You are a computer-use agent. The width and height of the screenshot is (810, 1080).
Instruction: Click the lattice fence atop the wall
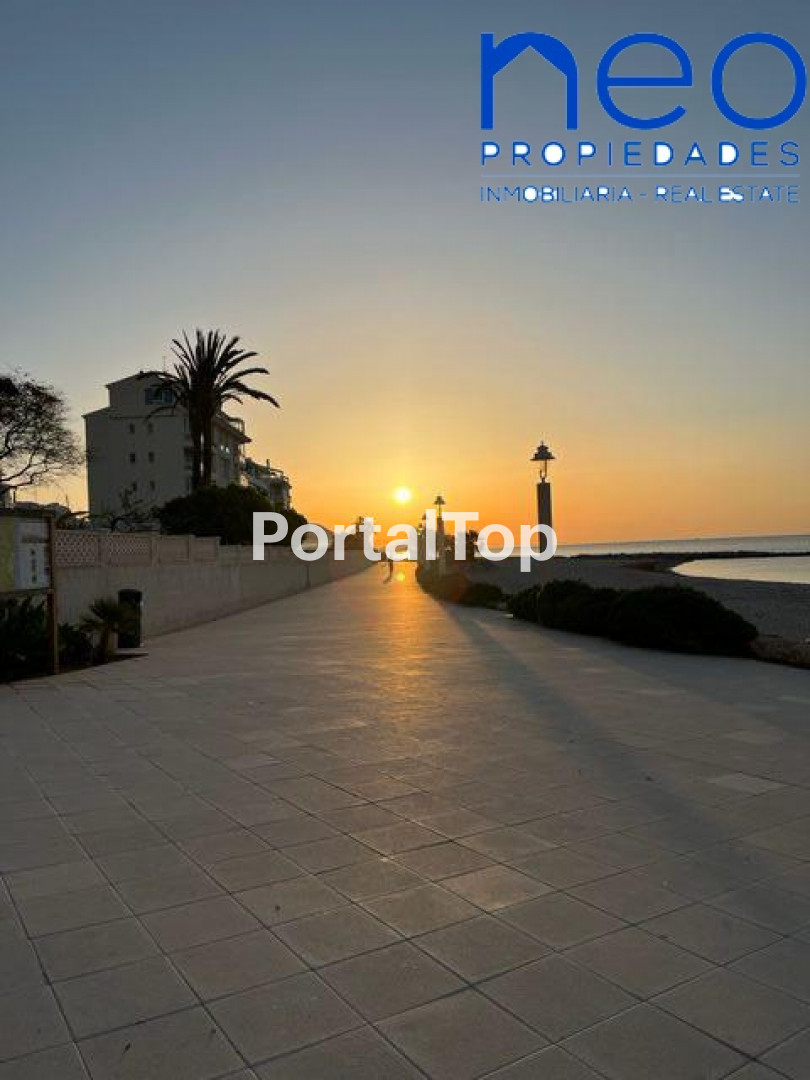(x=150, y=548)
